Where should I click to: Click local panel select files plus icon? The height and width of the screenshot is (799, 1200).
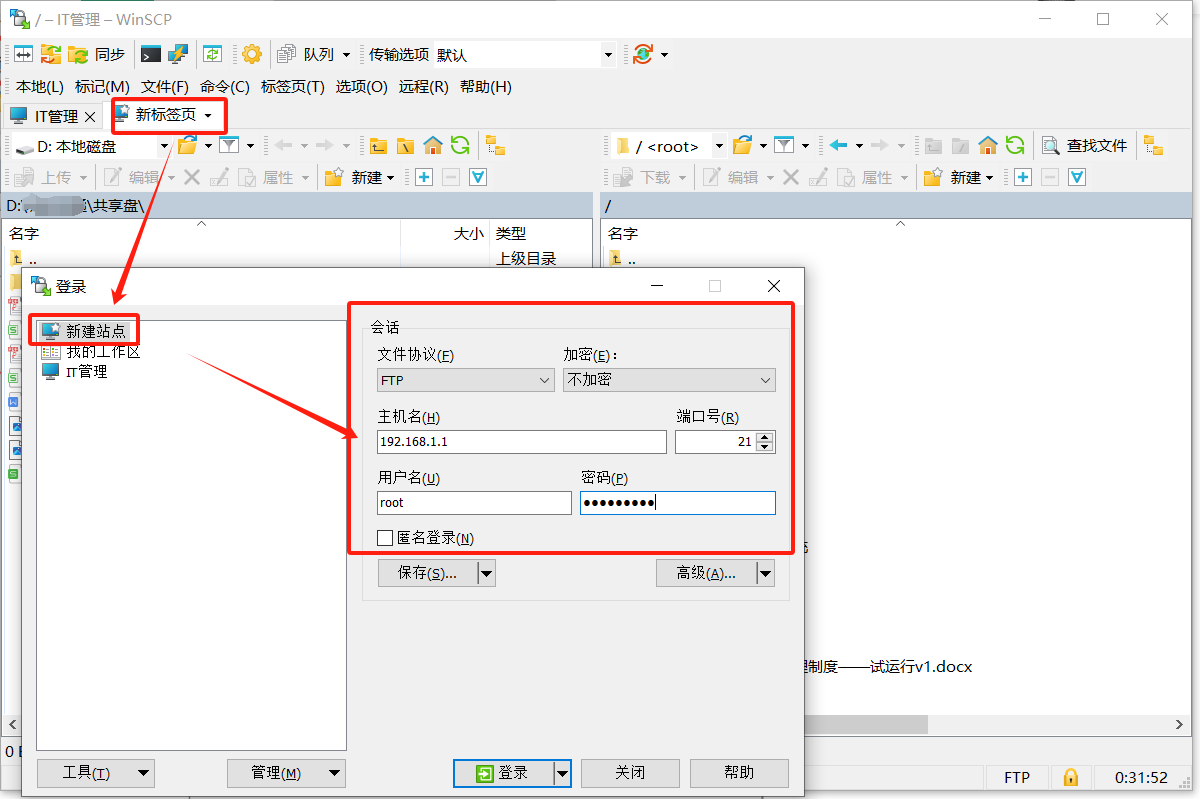[x=423, y=177]
